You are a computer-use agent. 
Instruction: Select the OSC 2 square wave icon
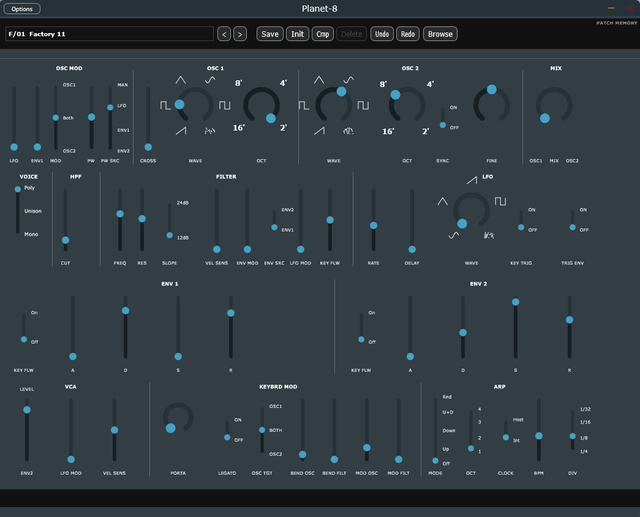(x=363, y=105)
